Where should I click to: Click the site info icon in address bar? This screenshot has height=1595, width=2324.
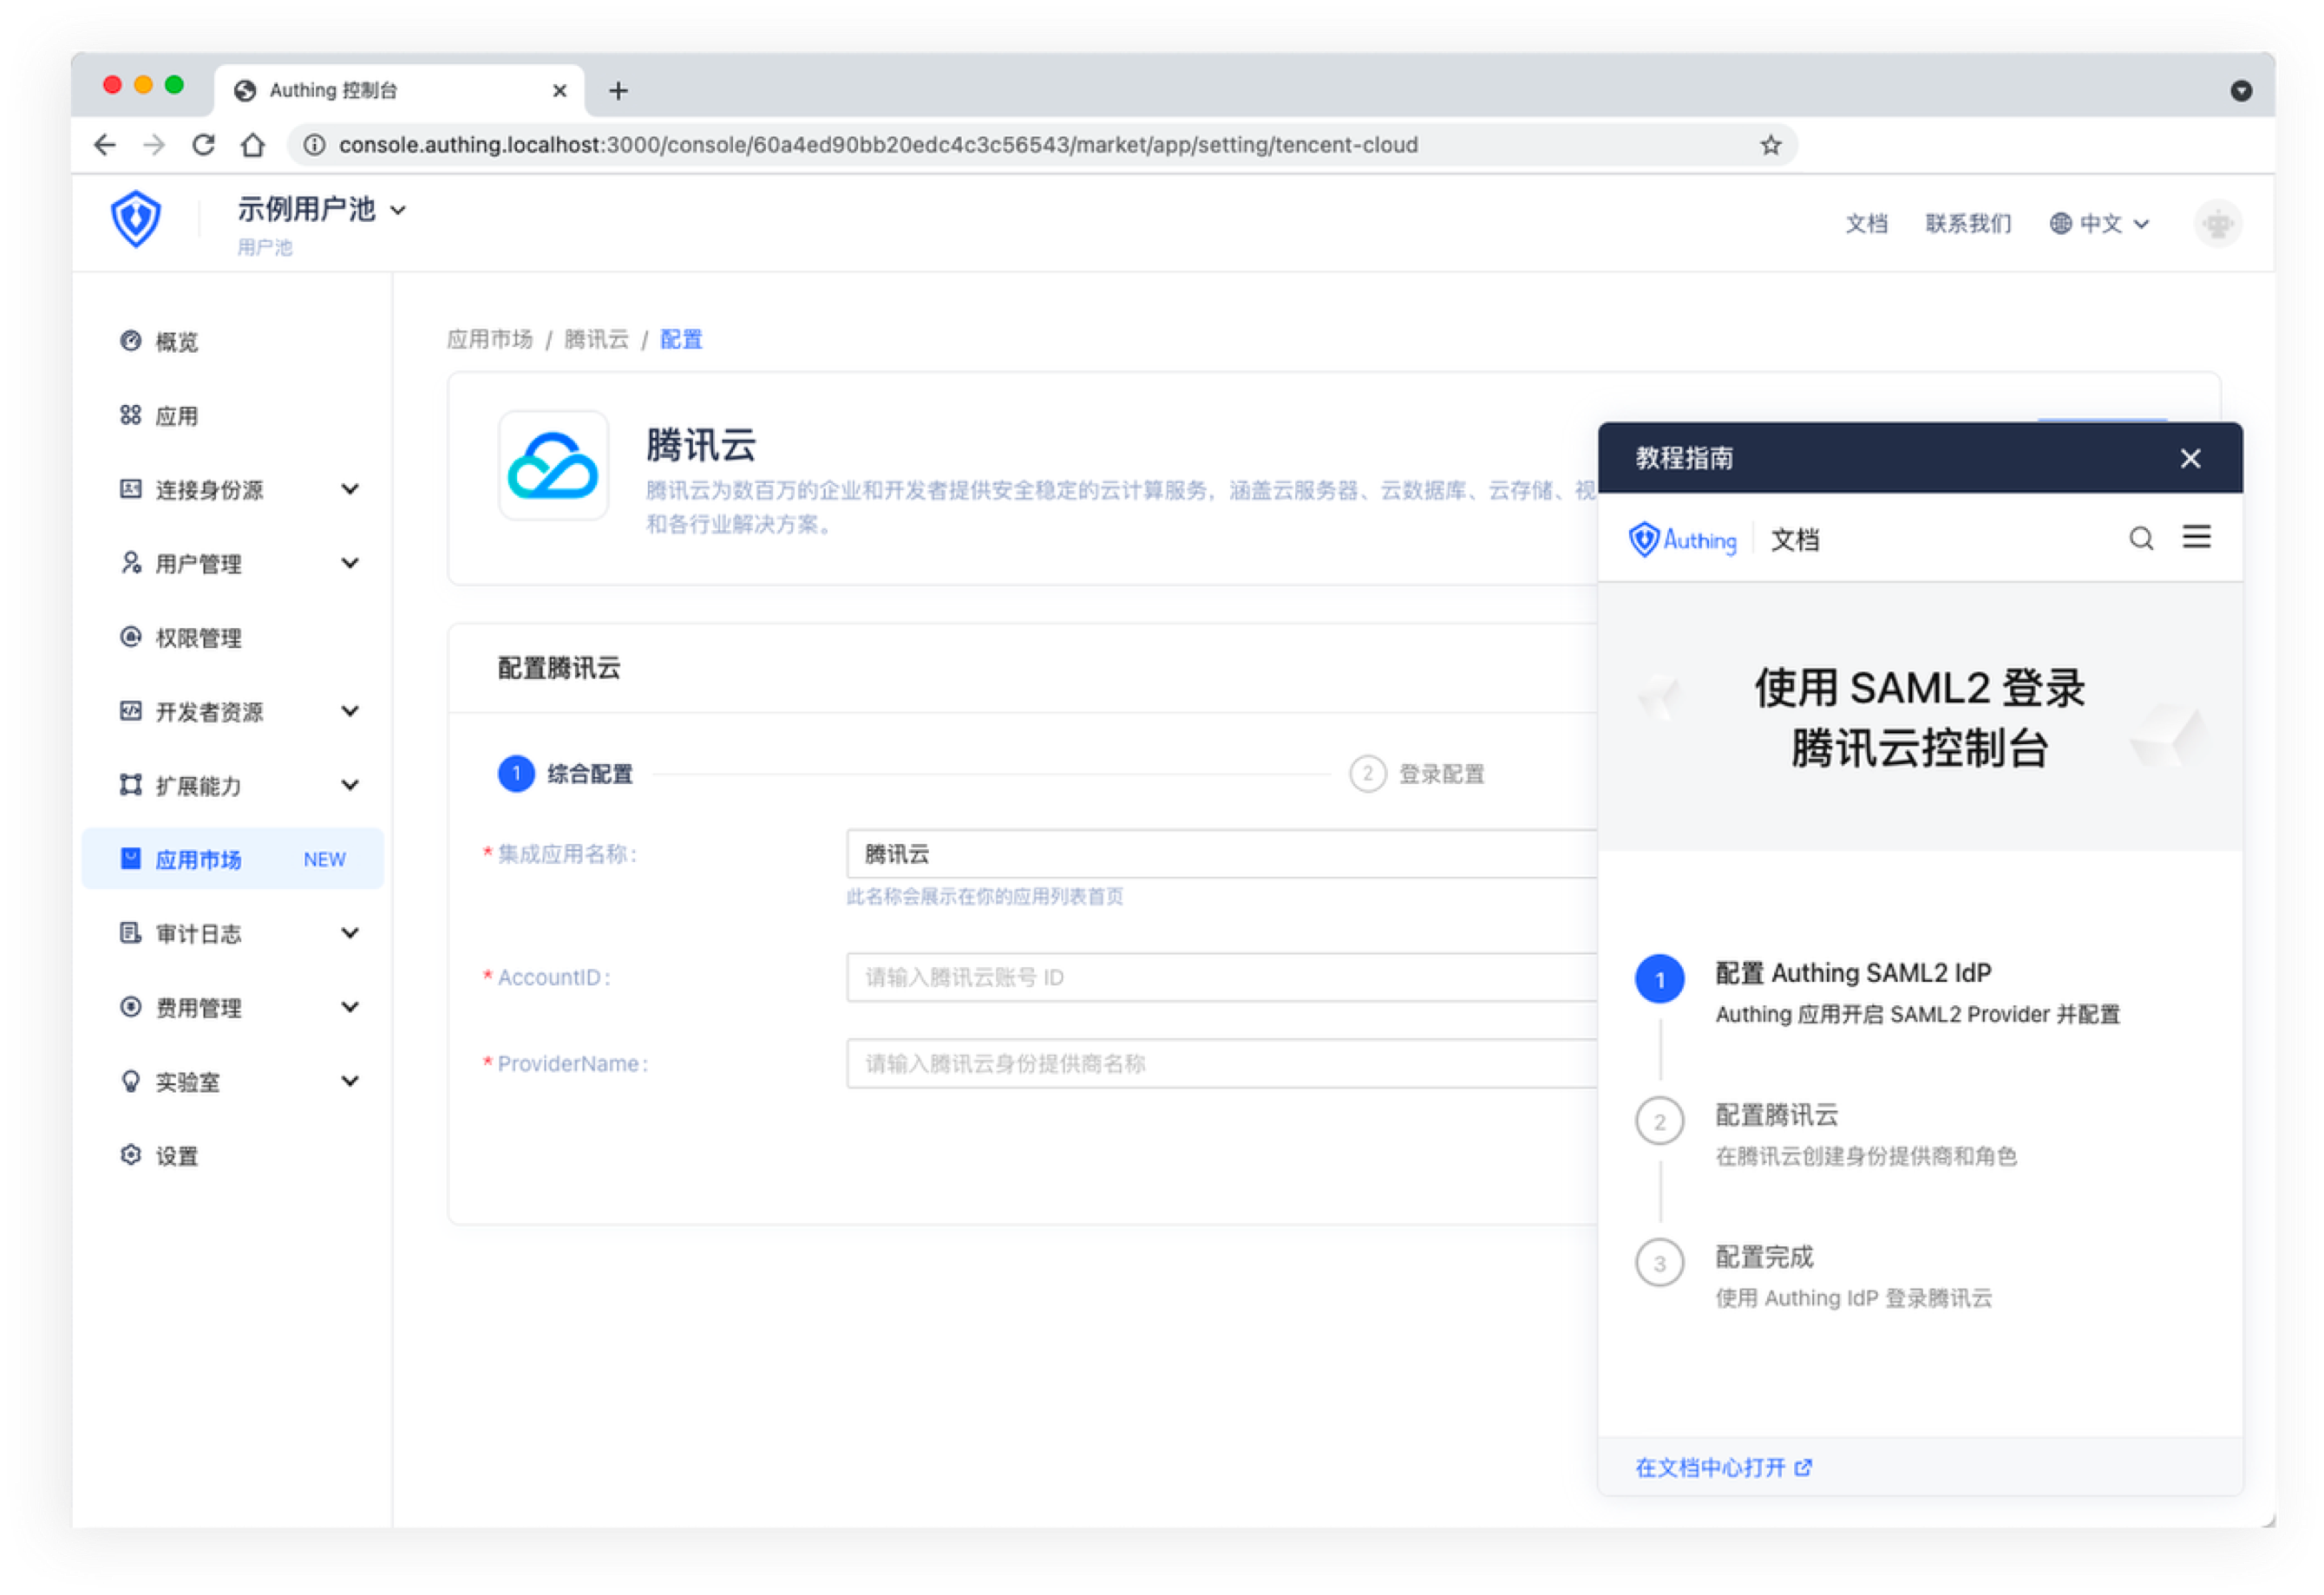click(314, 145)
